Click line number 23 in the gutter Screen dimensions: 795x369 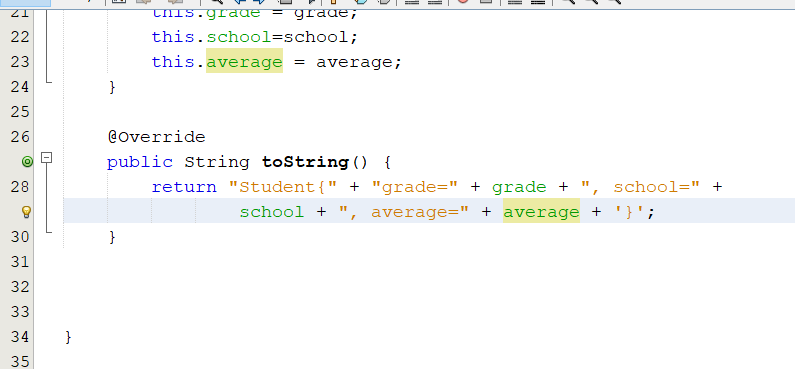pyautogui.click(x=20, y=62)
